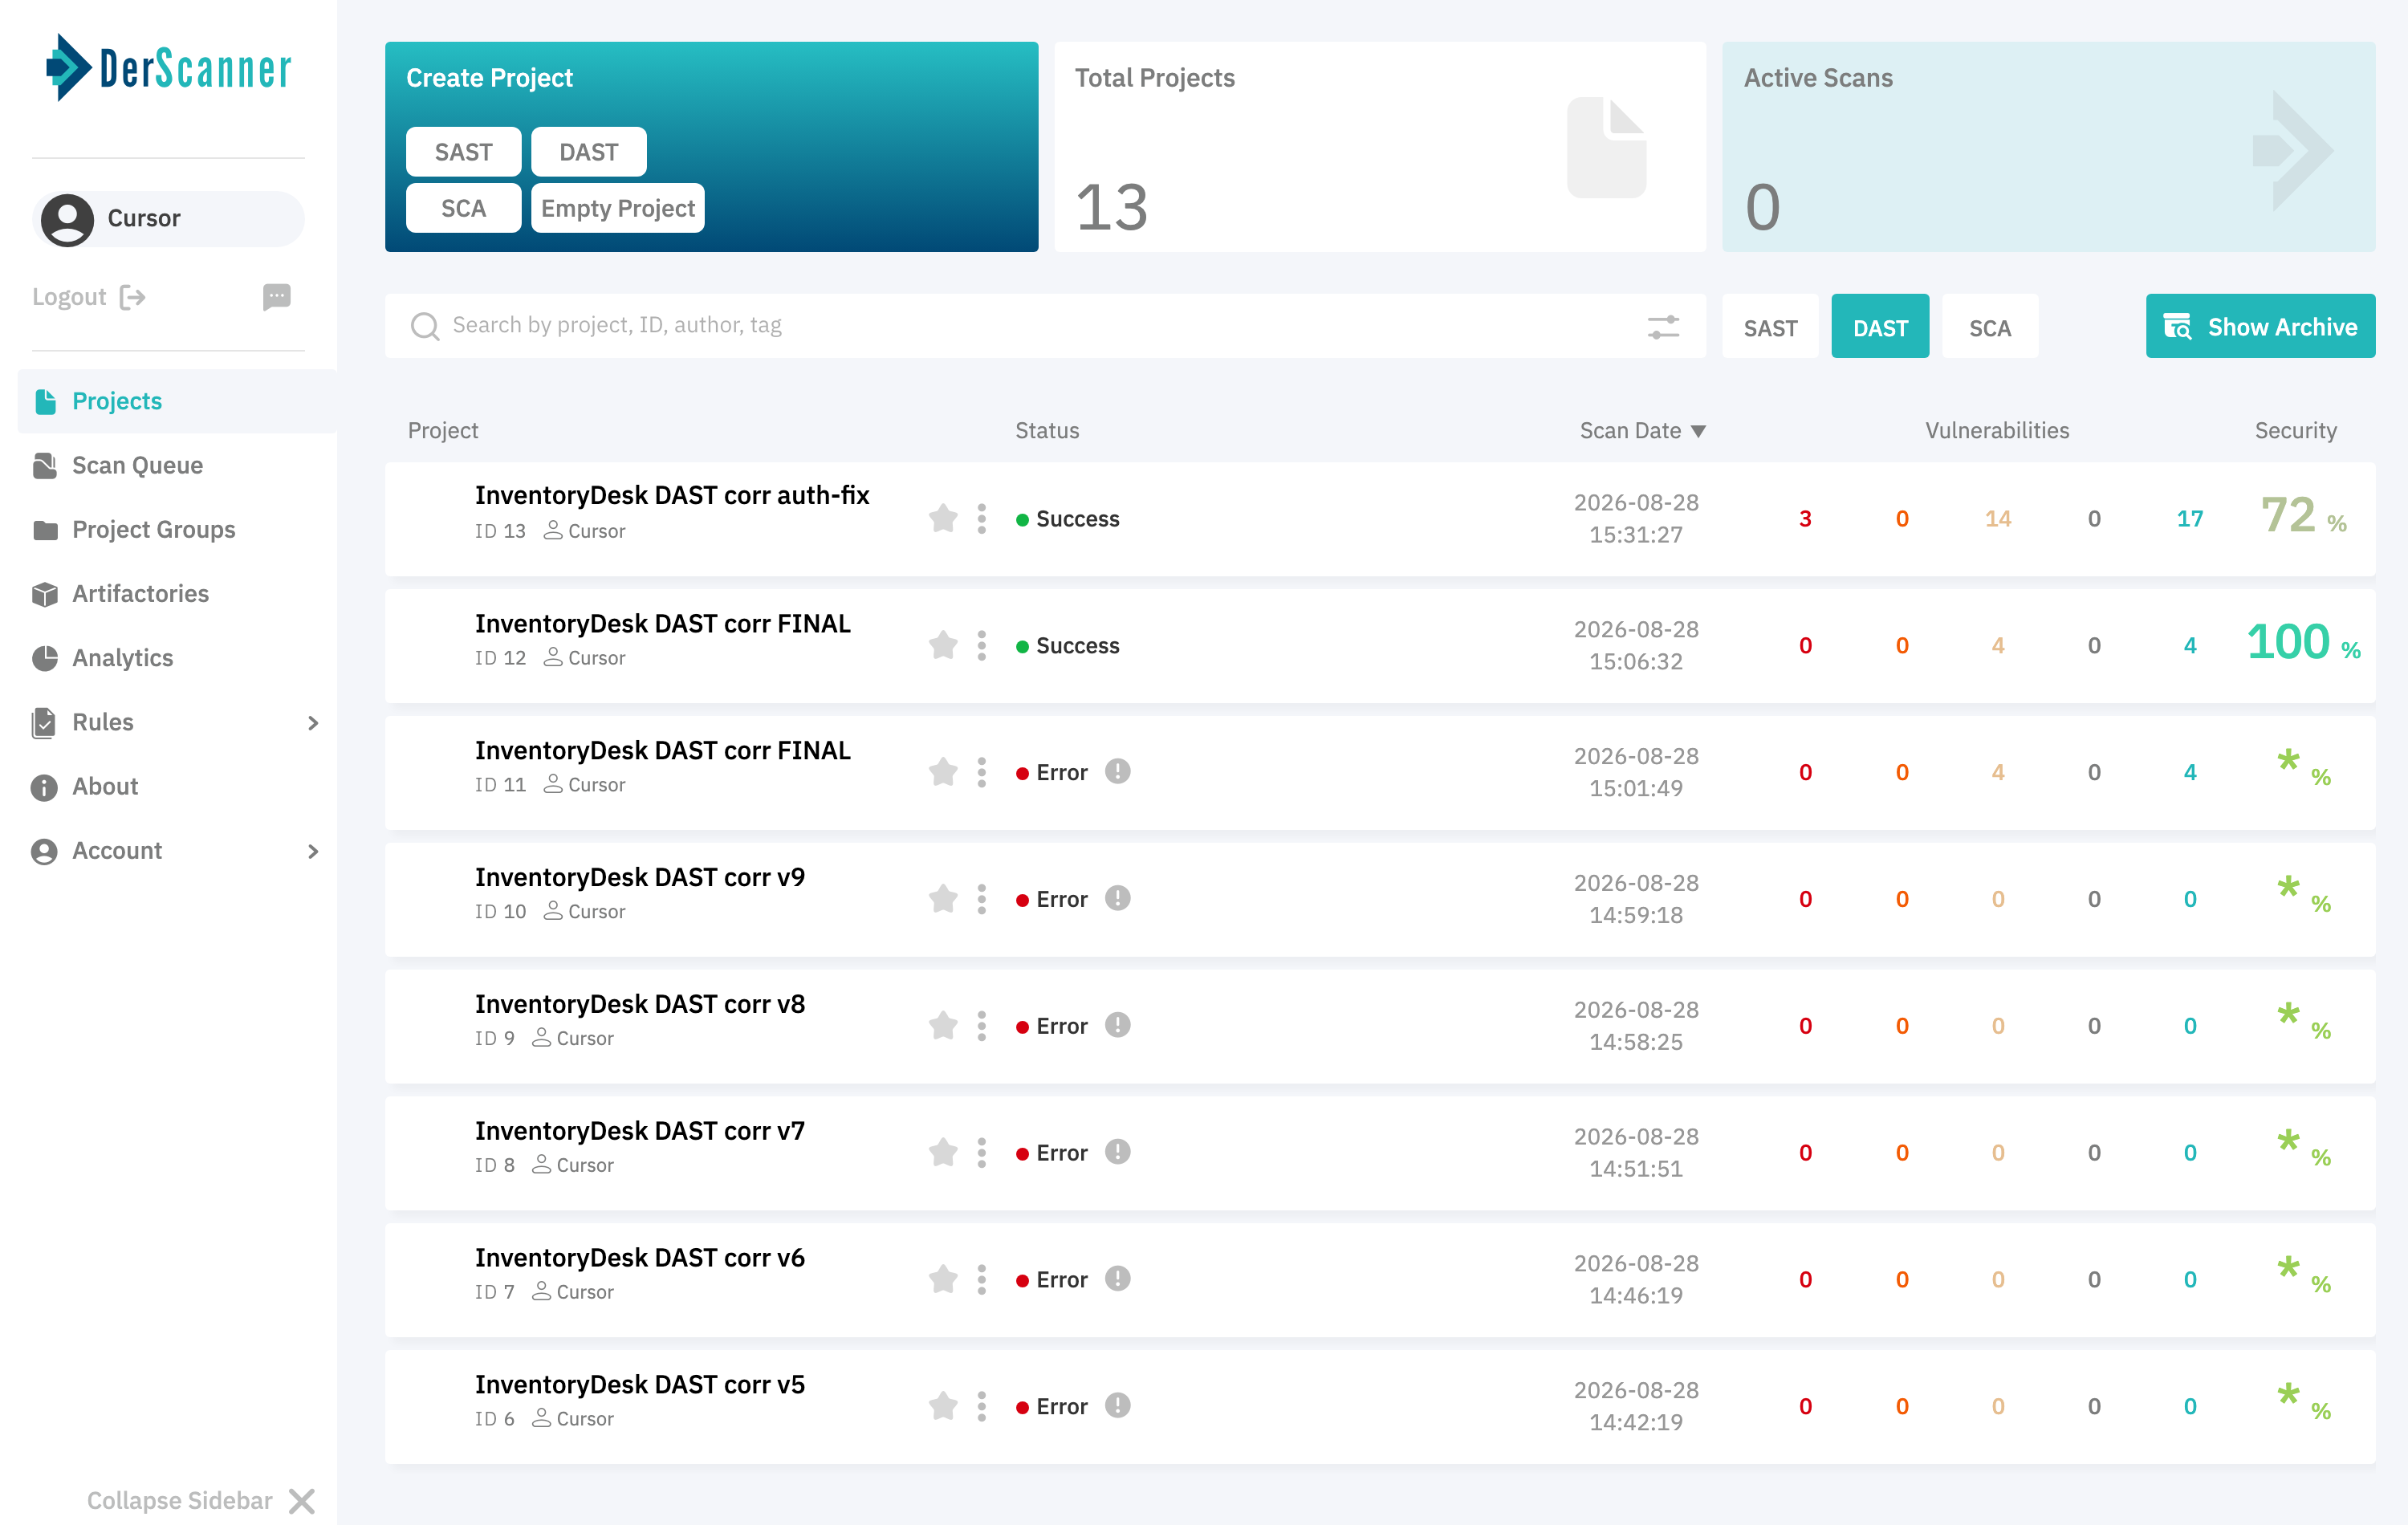
Task: Star the corr v5 project
Action: click(x=943, y=1406)
